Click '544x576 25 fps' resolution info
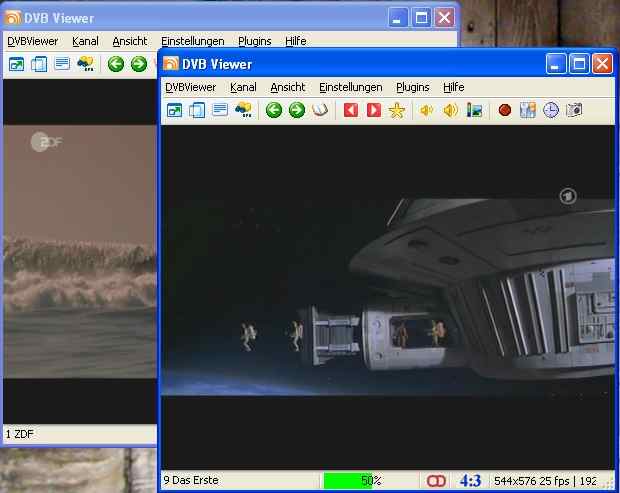Screen dimensions: 620x493 point(532,481)
